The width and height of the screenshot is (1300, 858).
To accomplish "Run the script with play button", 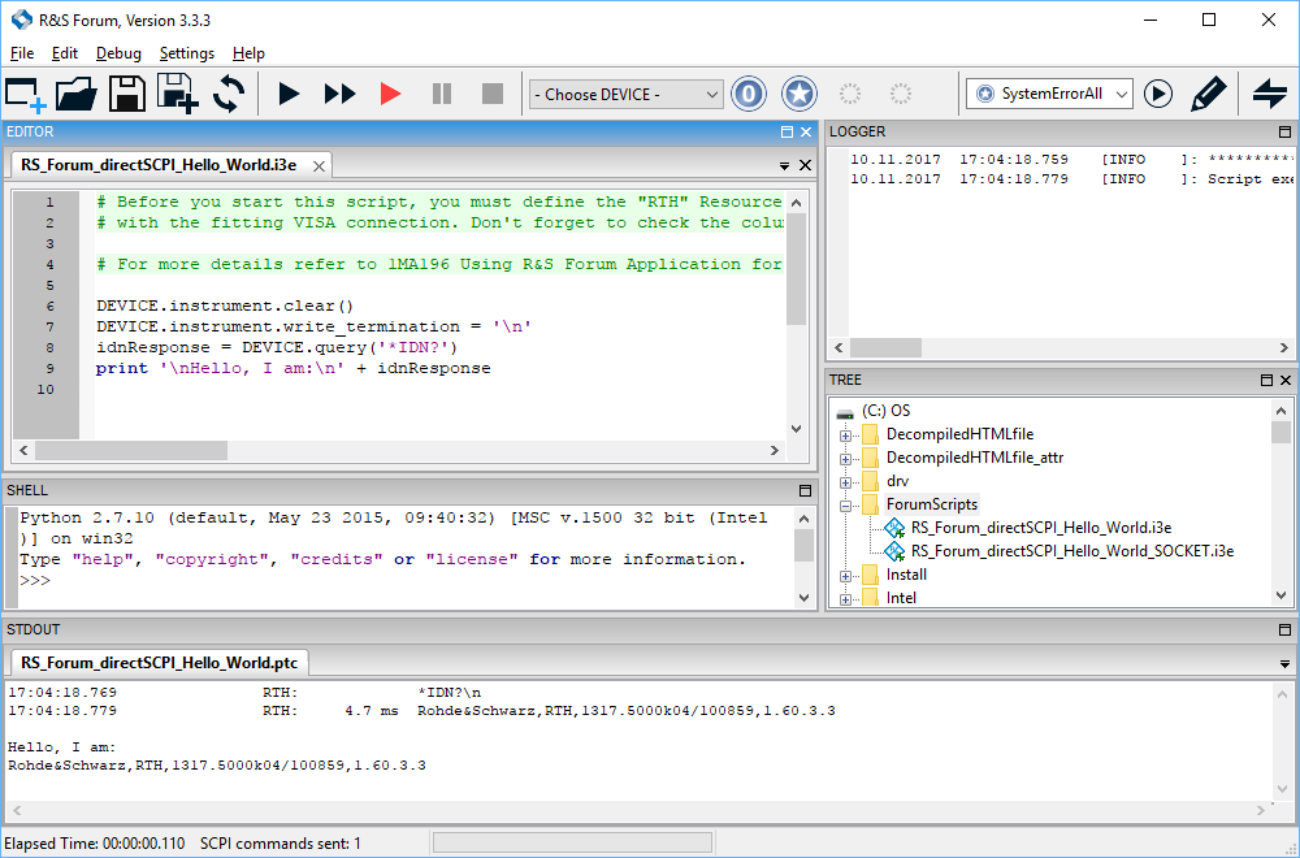I will point(289,94).
